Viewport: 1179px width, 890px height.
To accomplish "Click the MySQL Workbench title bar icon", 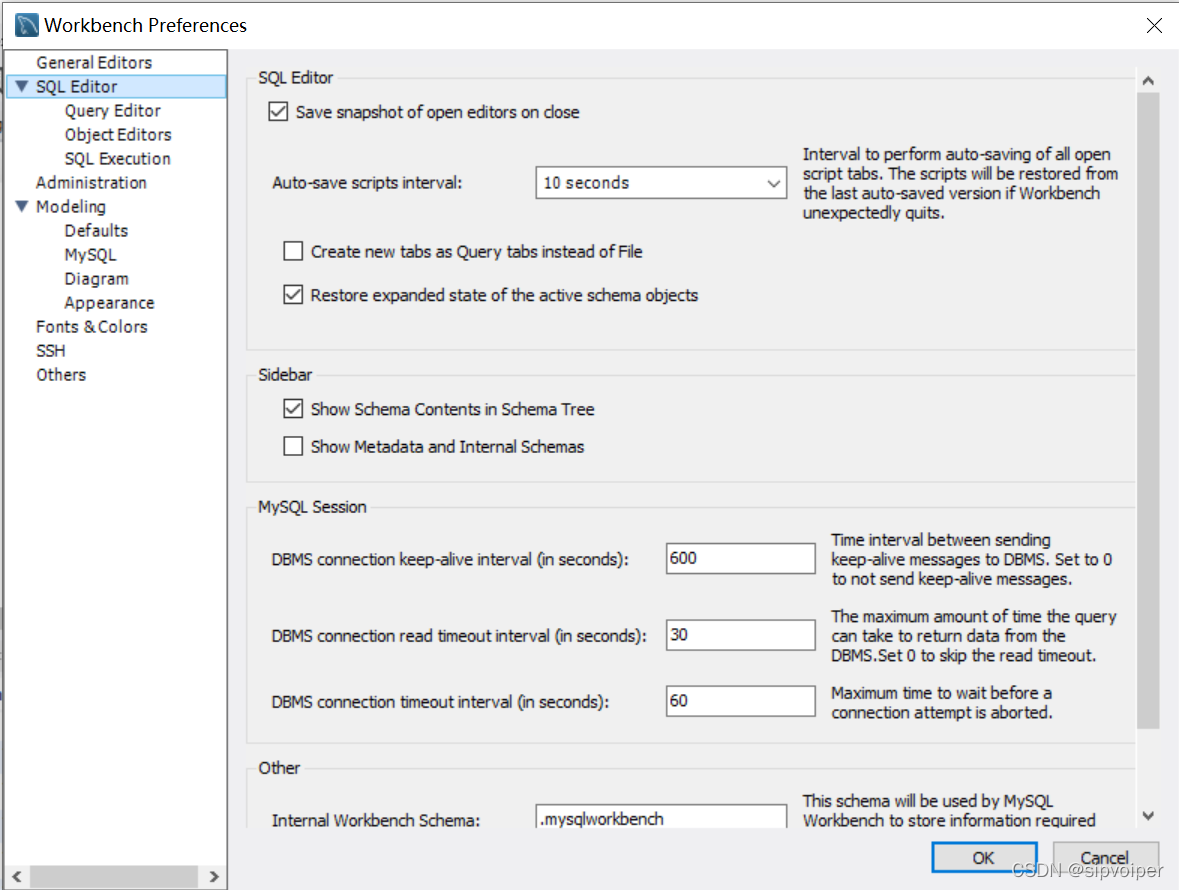I will point(26,25).
